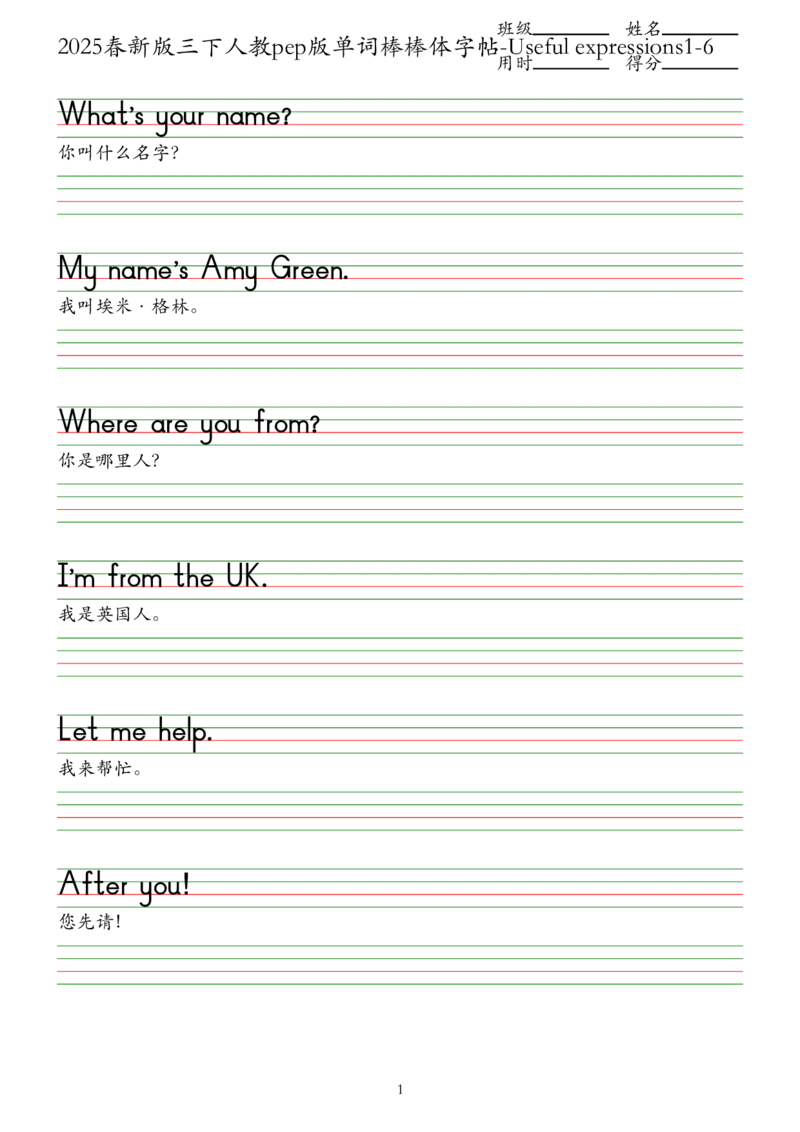Click the blank line under "I'm from the UK."

pos(400,655)
